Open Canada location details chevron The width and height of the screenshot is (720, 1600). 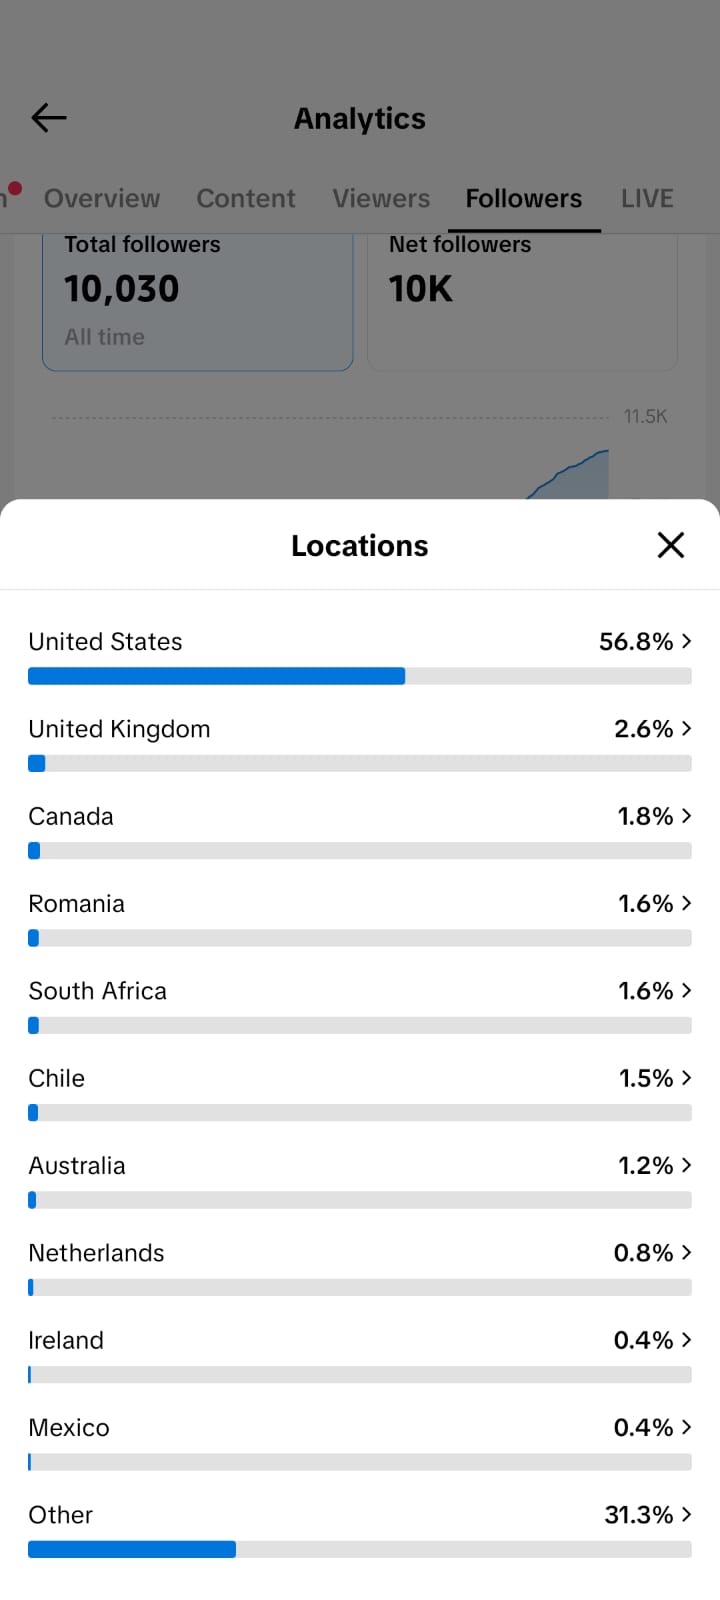click(686, 816)
